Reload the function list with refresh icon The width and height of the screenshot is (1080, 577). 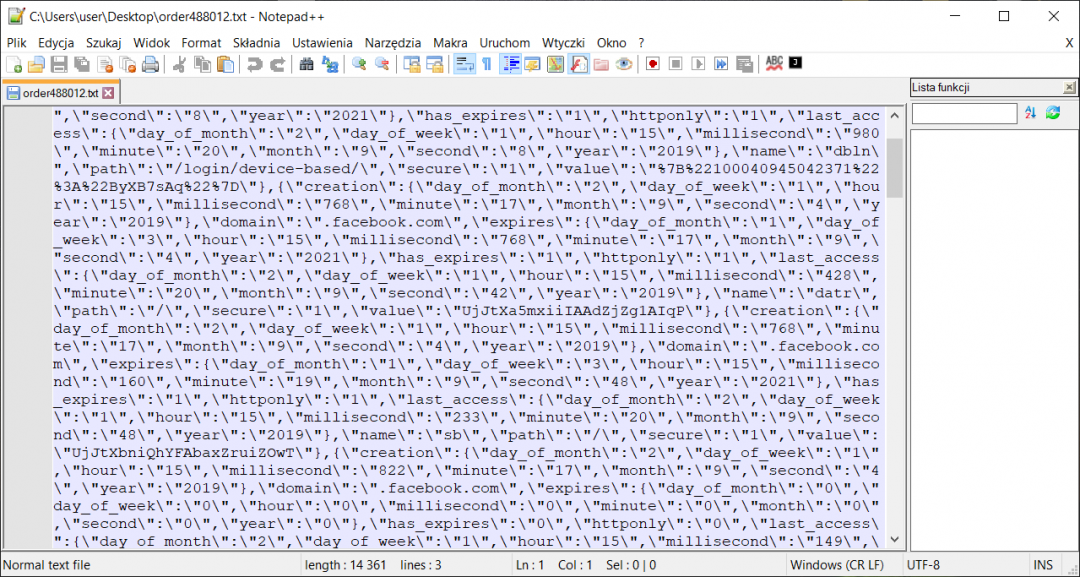1053,114
